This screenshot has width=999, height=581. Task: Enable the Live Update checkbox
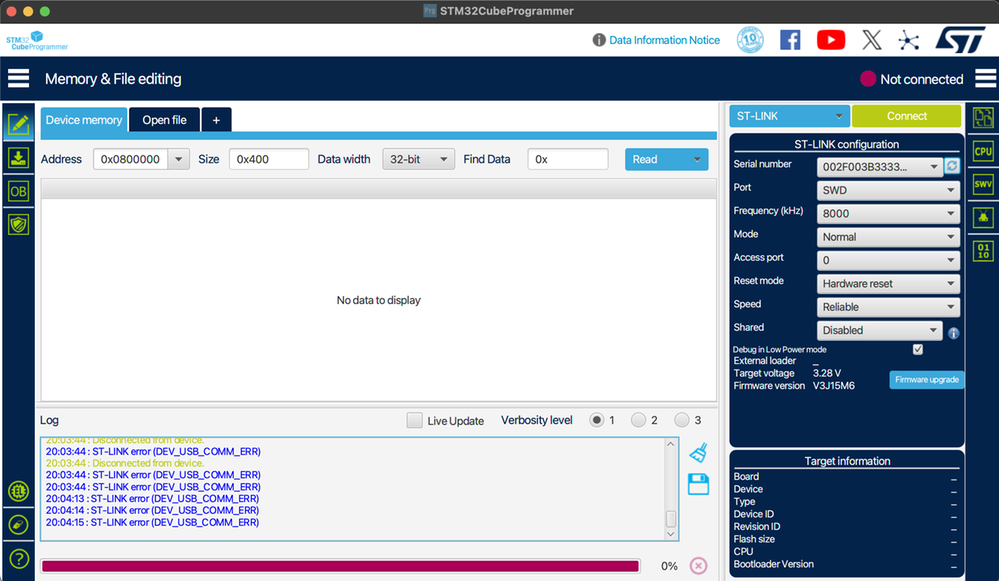click(x=414, y=420)
